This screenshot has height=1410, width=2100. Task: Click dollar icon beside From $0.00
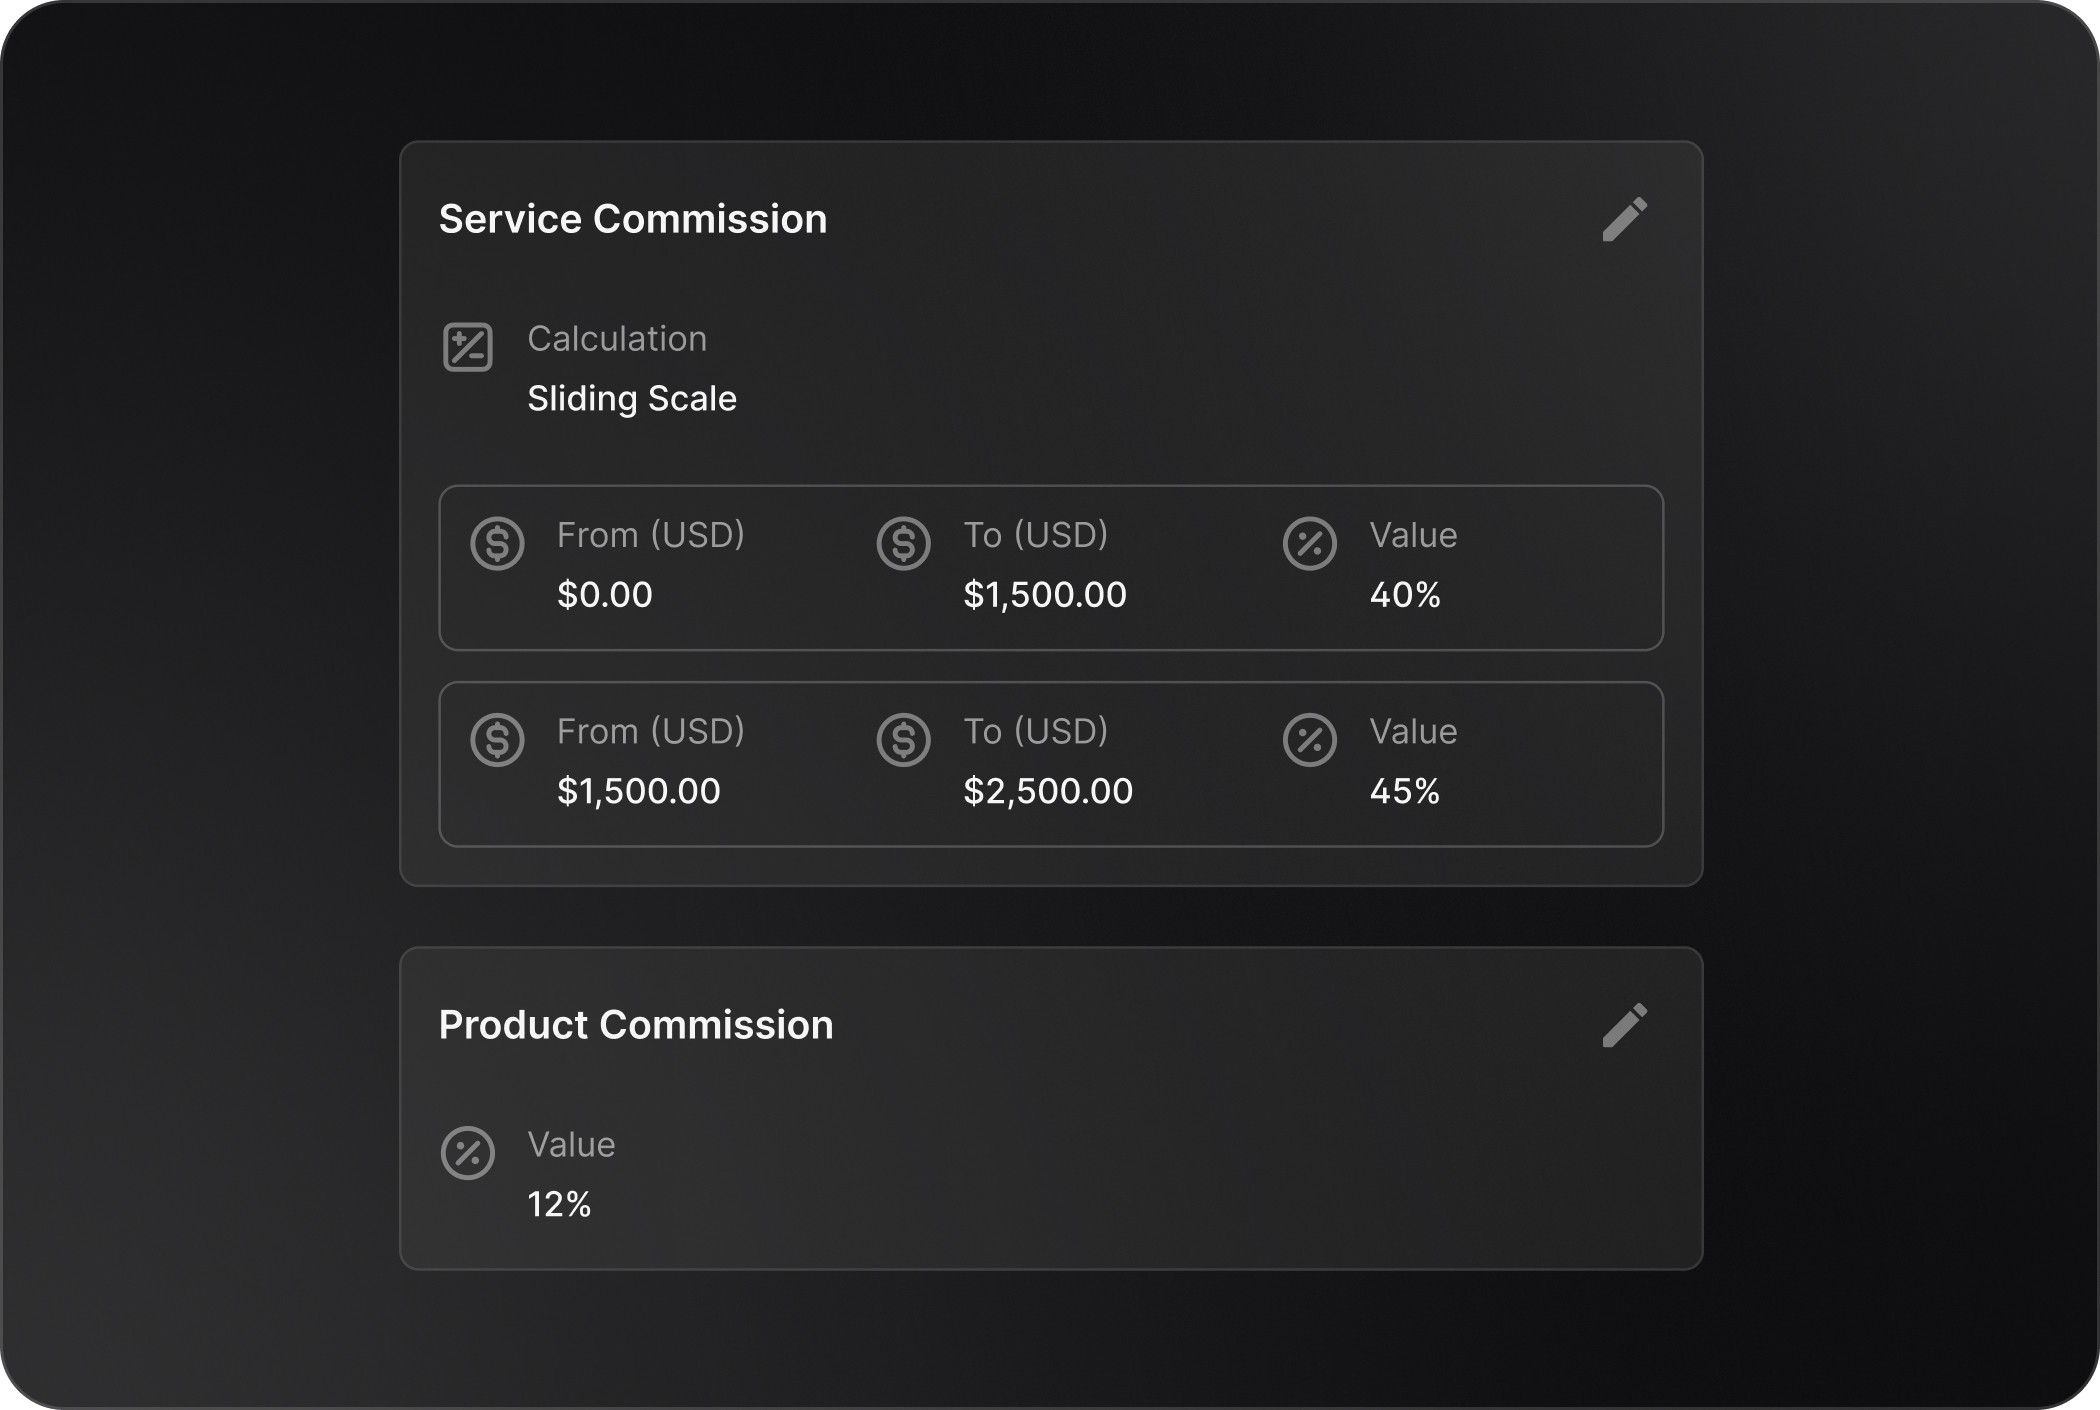497,544
